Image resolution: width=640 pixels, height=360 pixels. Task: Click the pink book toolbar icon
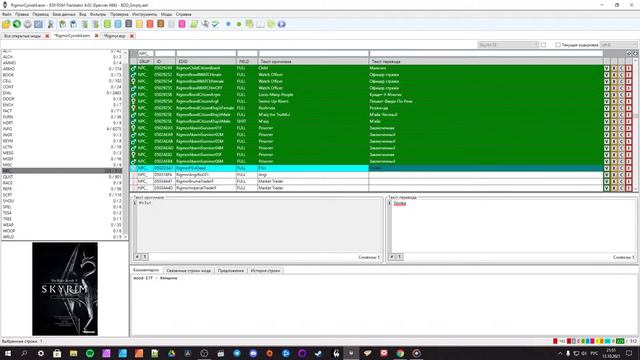182,24
